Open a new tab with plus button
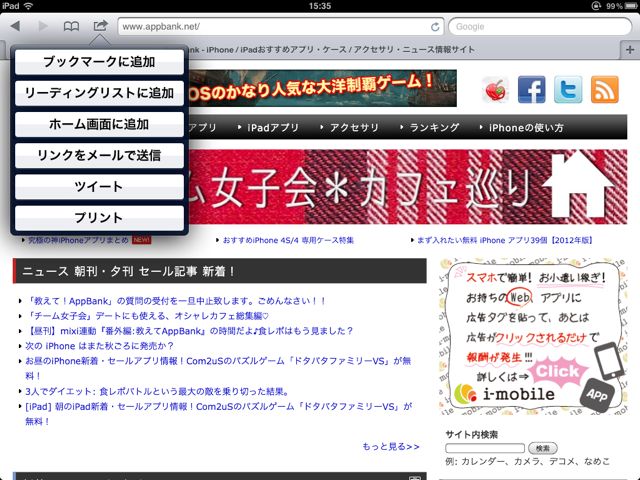The image size is (640, 480). 630,50
